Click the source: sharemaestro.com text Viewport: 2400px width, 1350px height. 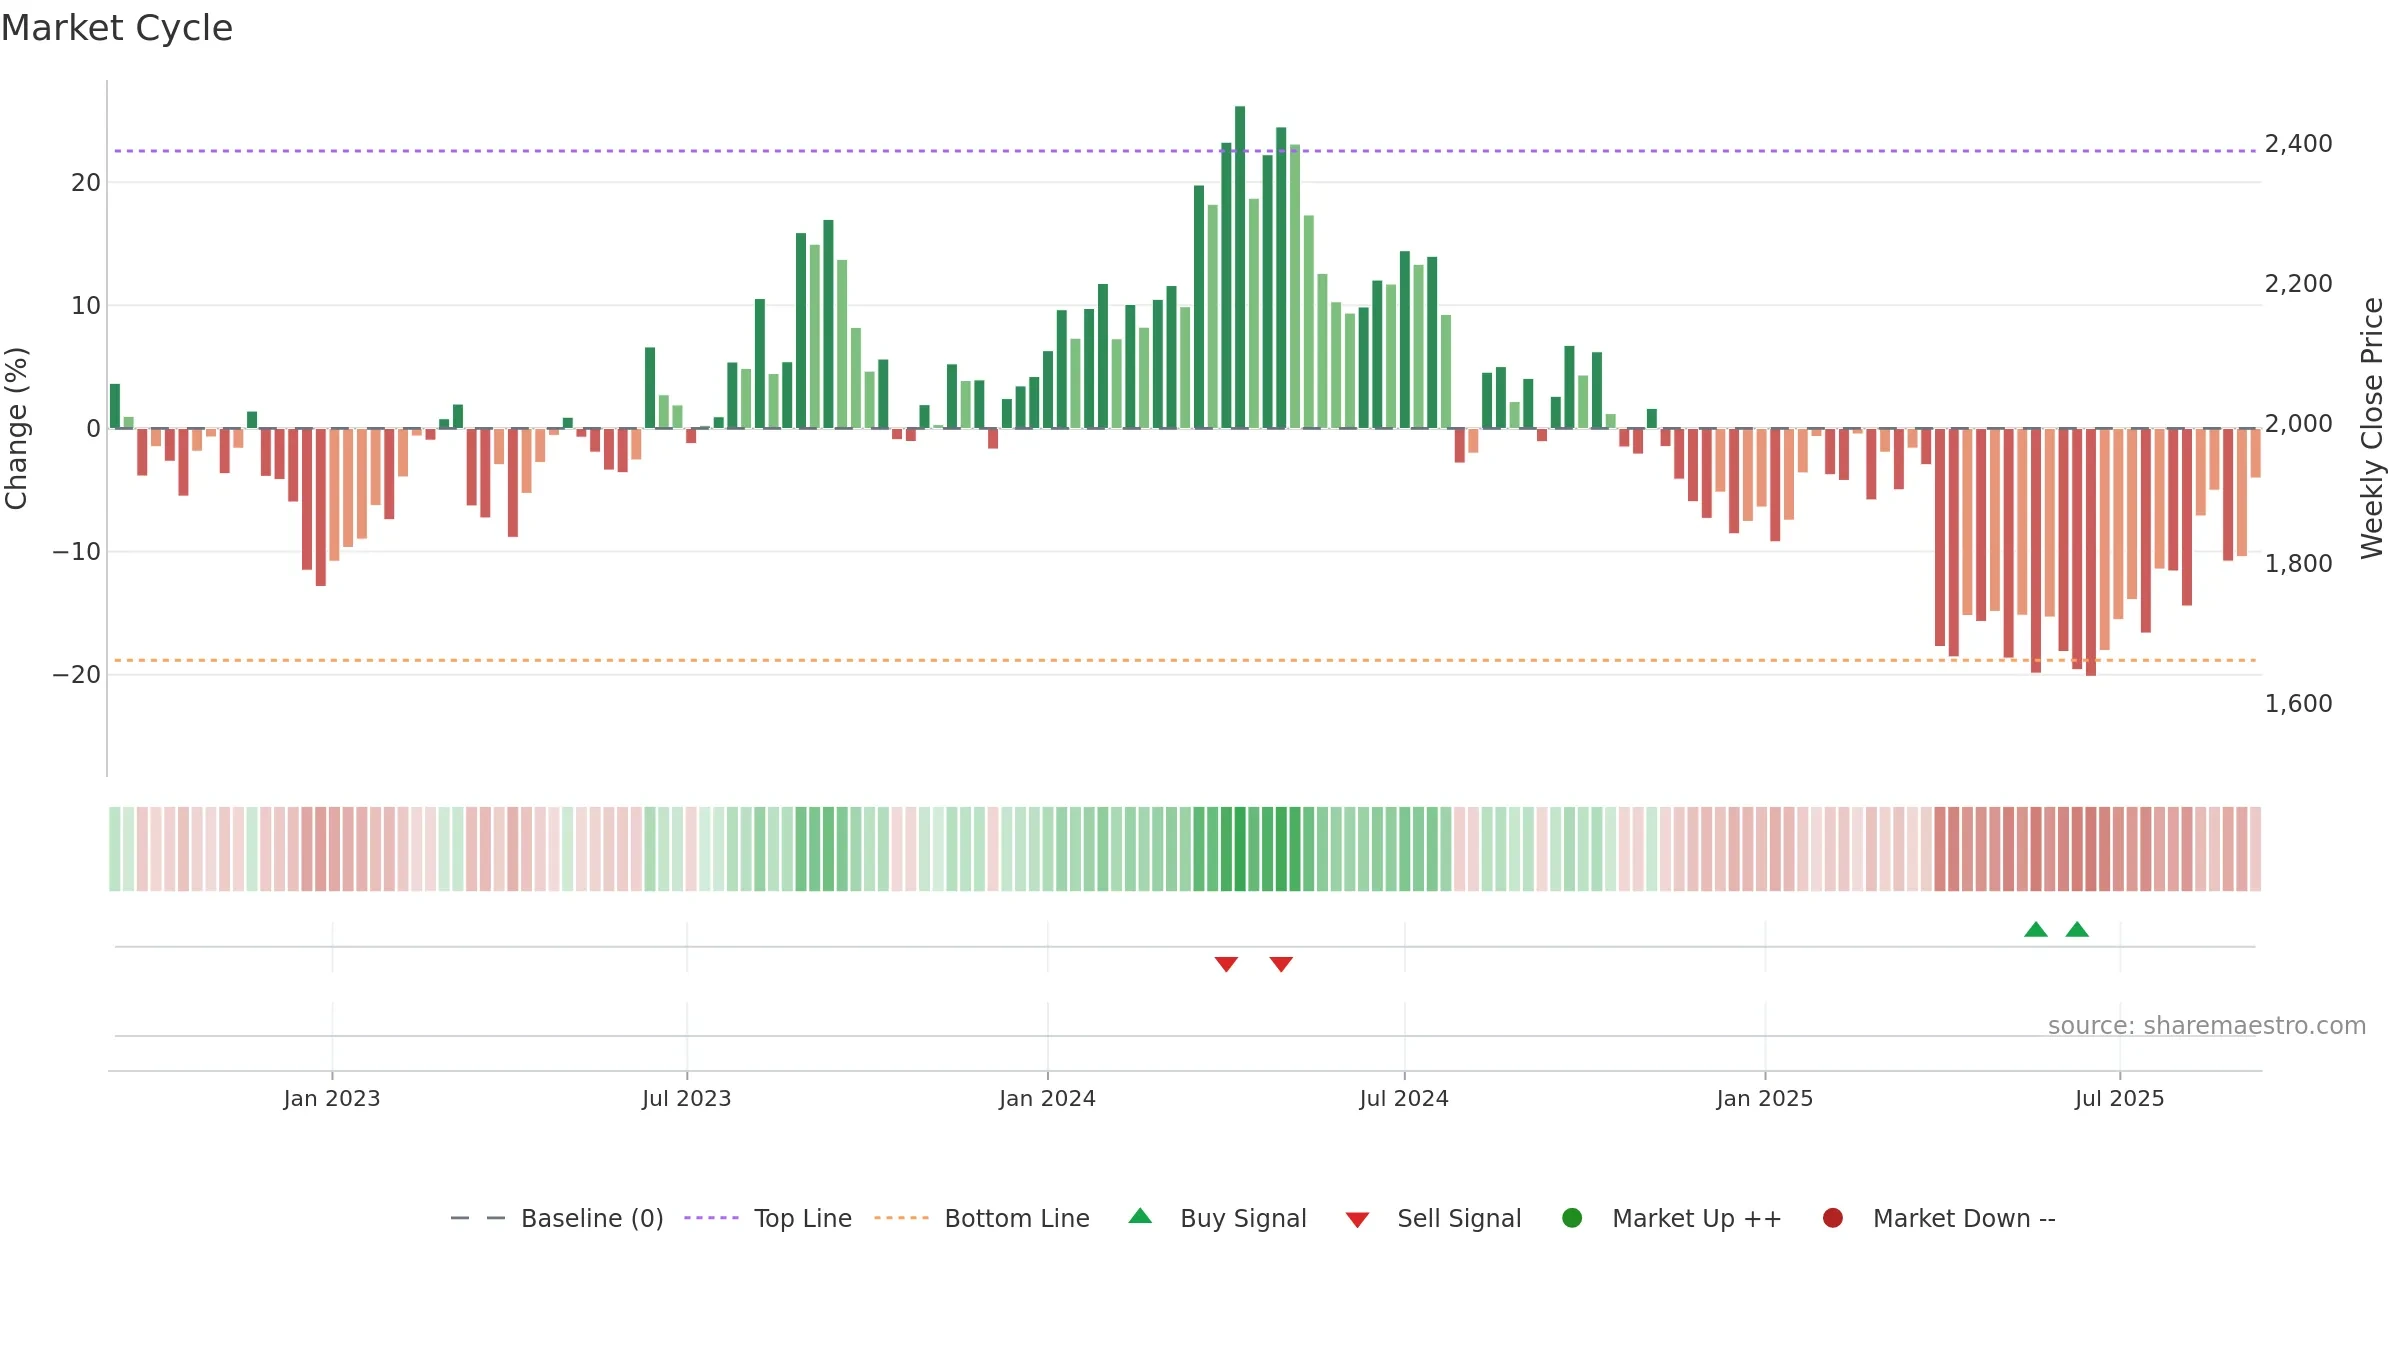(x=2207, y=1026)
